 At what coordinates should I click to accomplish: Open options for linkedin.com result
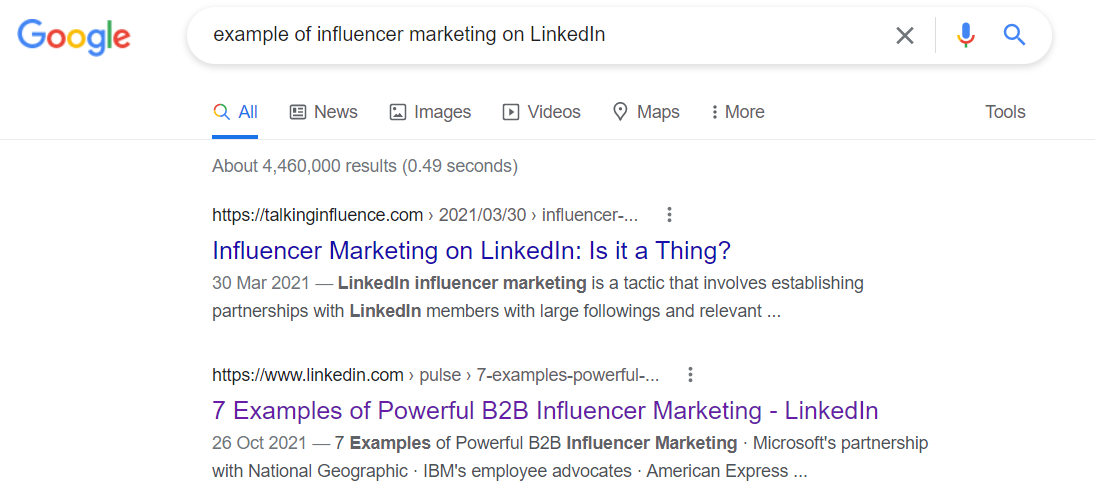690,375
